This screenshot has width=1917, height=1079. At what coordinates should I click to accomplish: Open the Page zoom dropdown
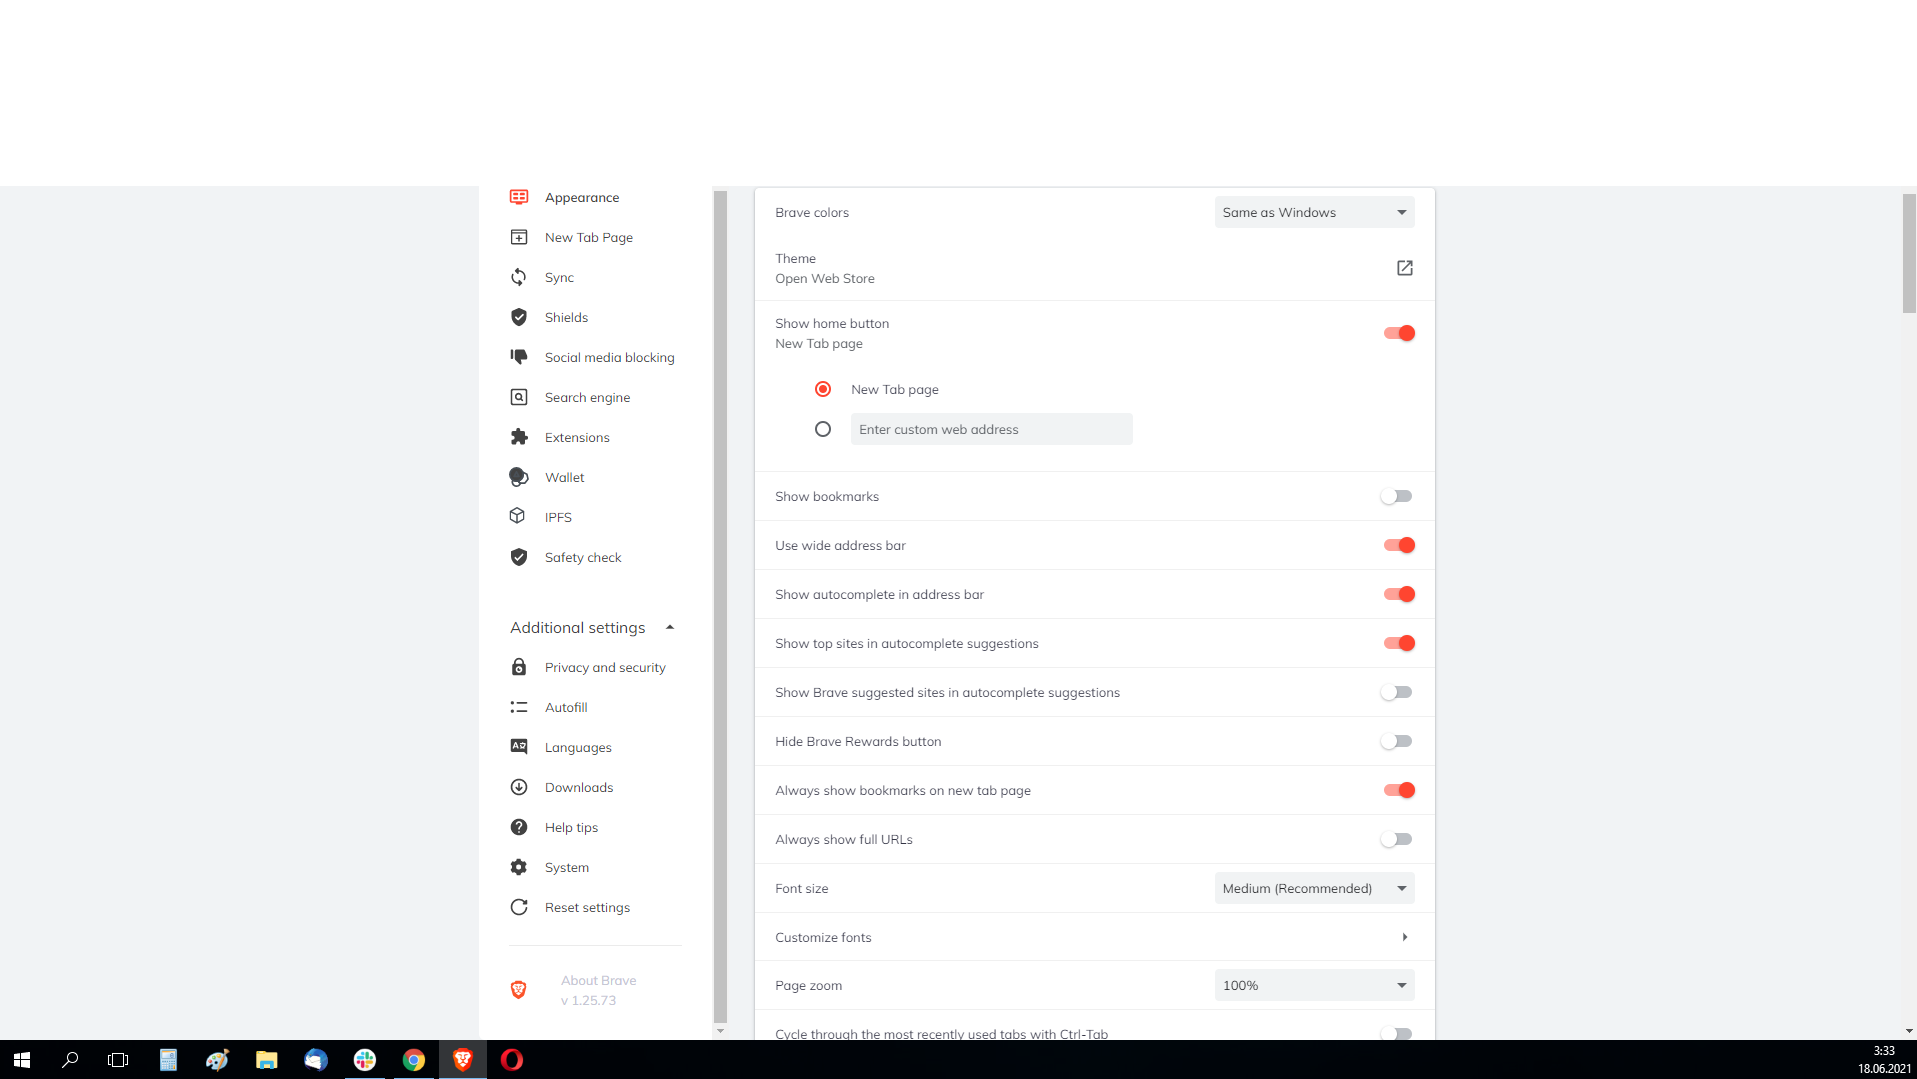[x=1314, y=985]
